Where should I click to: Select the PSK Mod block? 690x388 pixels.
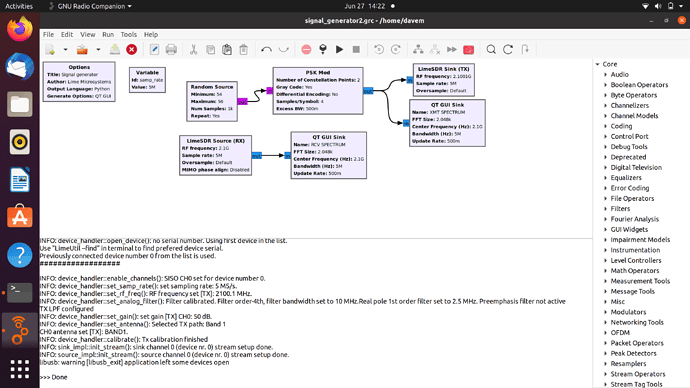coord(318,91)
